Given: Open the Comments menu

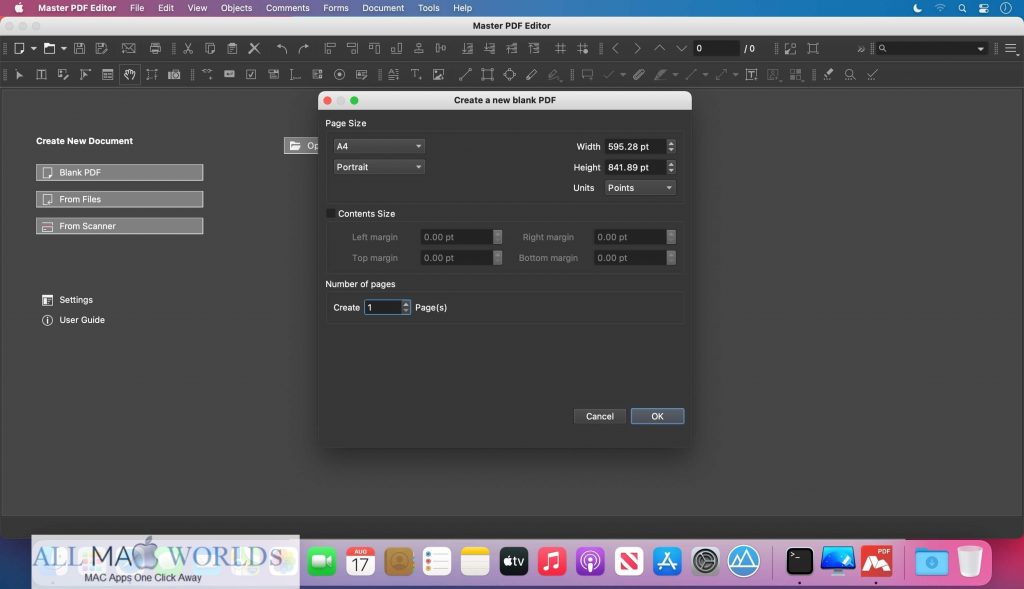Looking at the screenshot, I should [287, 8].
